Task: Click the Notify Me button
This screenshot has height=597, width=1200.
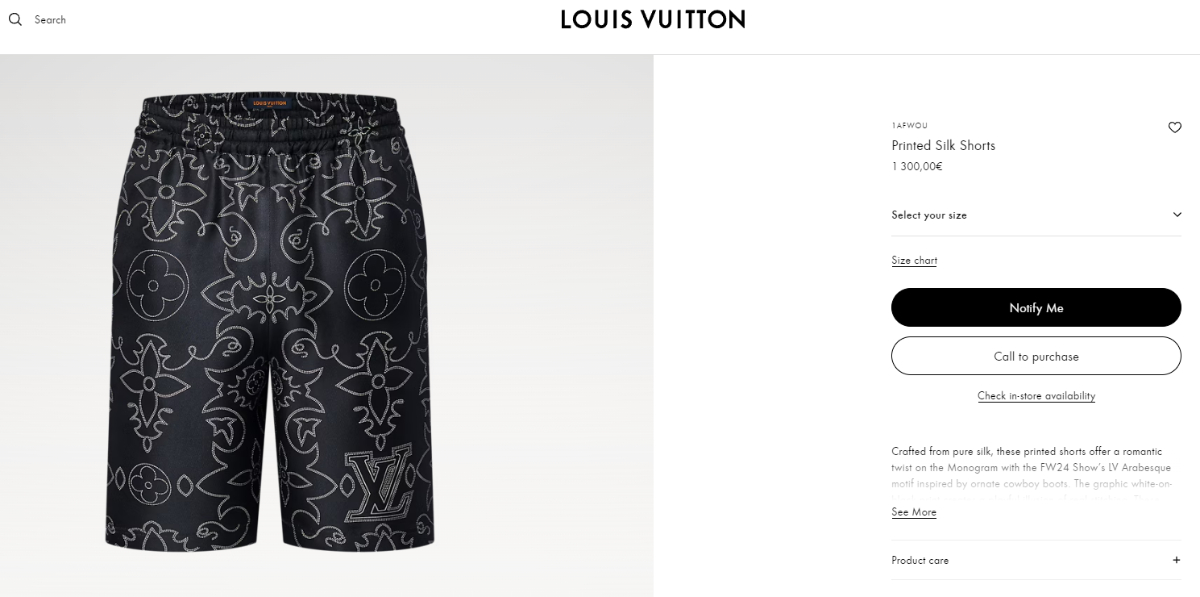Action: (1036, 307)
